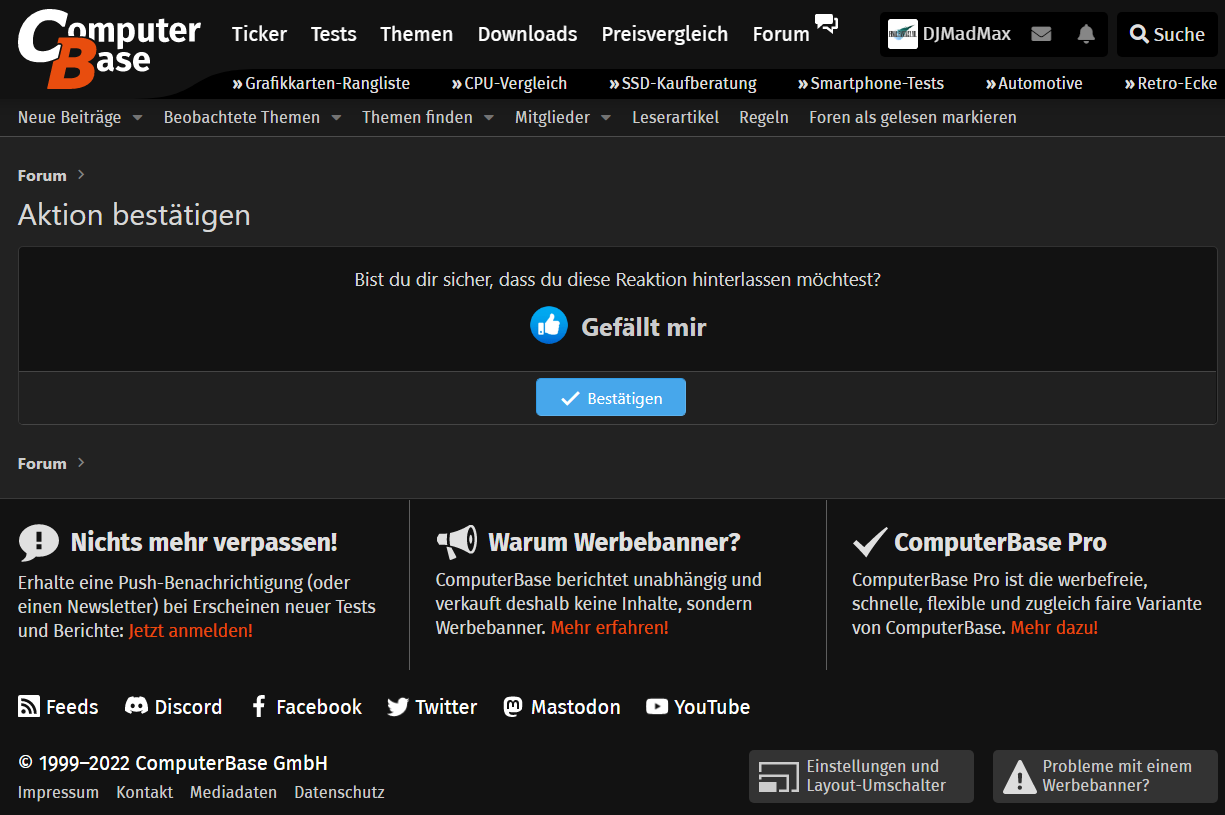
Task: Click the checkmark icon by ComputerBase Pro
Action: (870, 542)
